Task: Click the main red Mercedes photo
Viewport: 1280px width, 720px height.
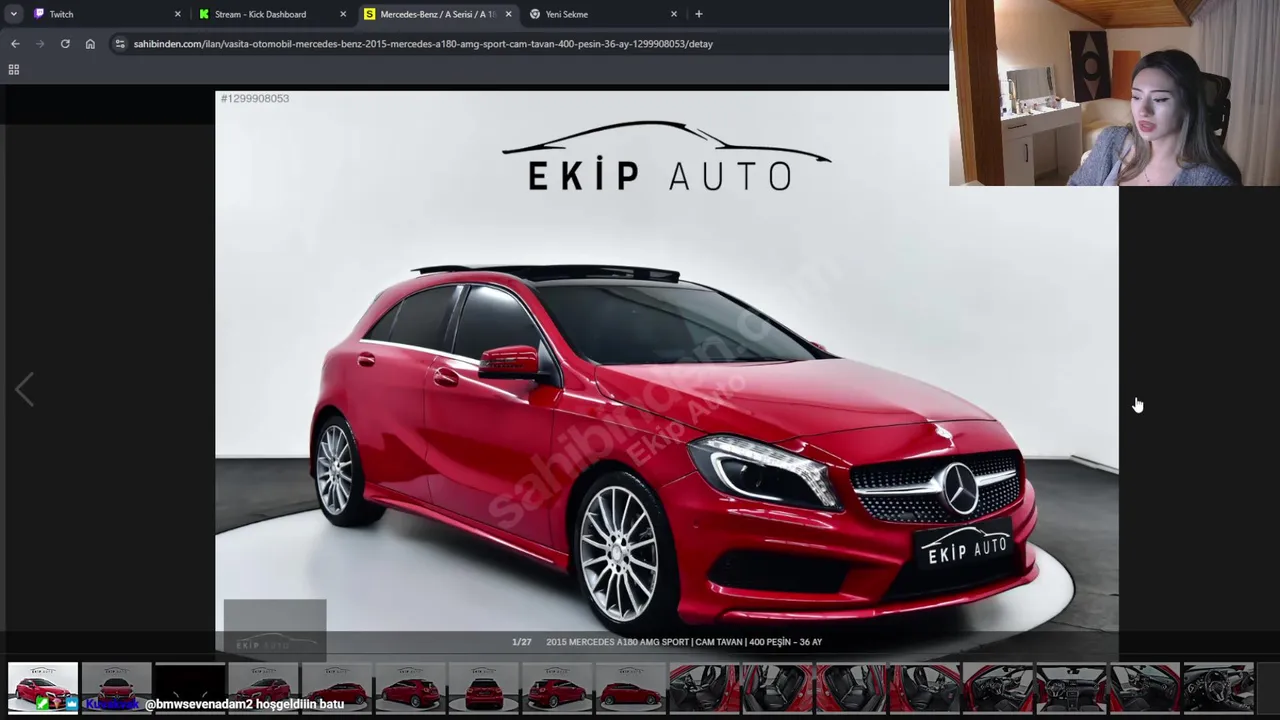Action: point(667,375)
